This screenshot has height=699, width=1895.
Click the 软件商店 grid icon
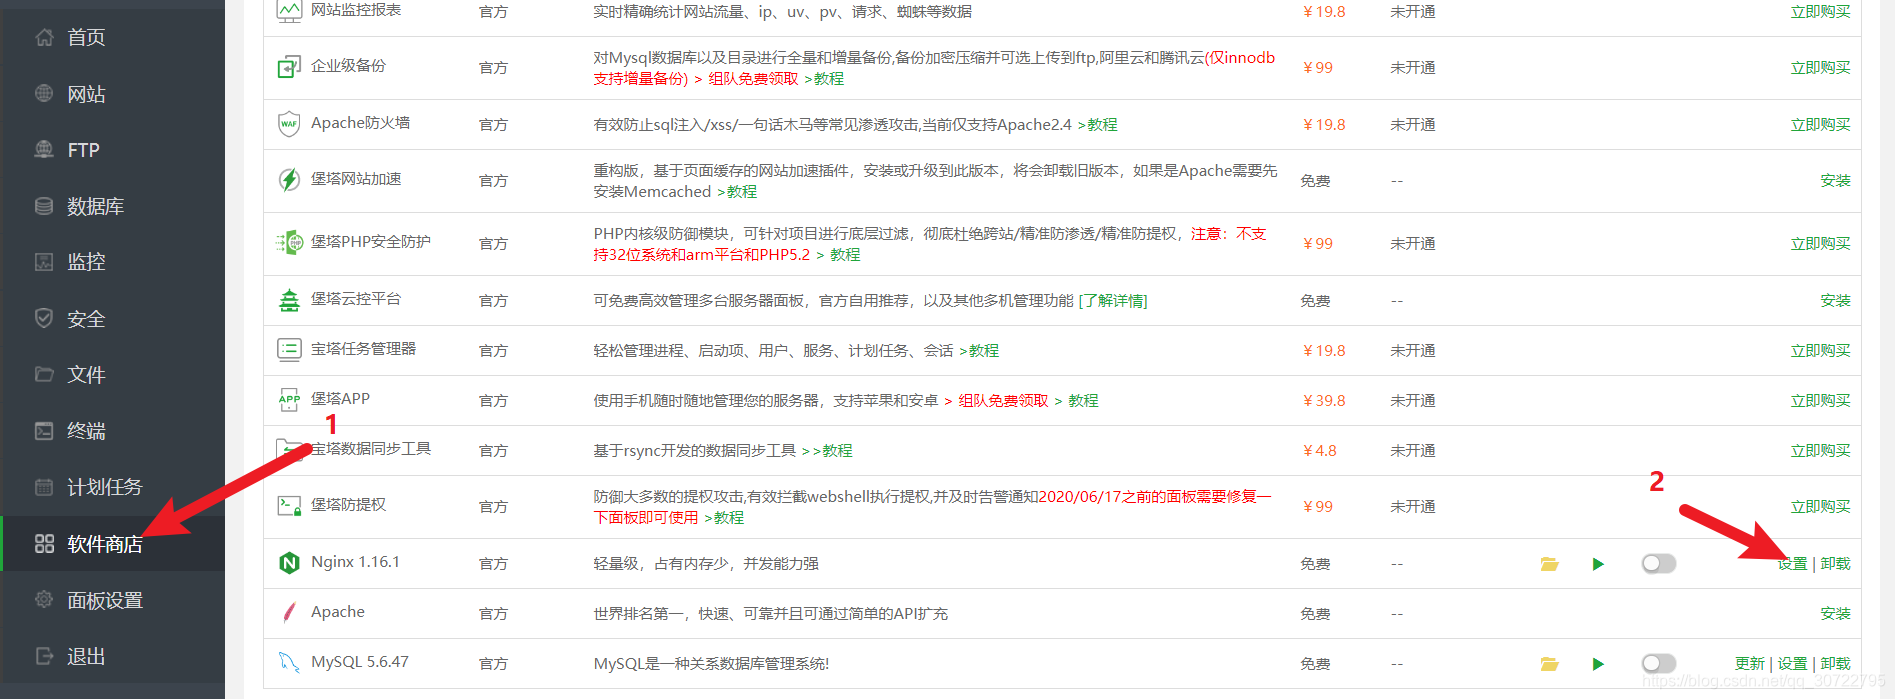44,543
